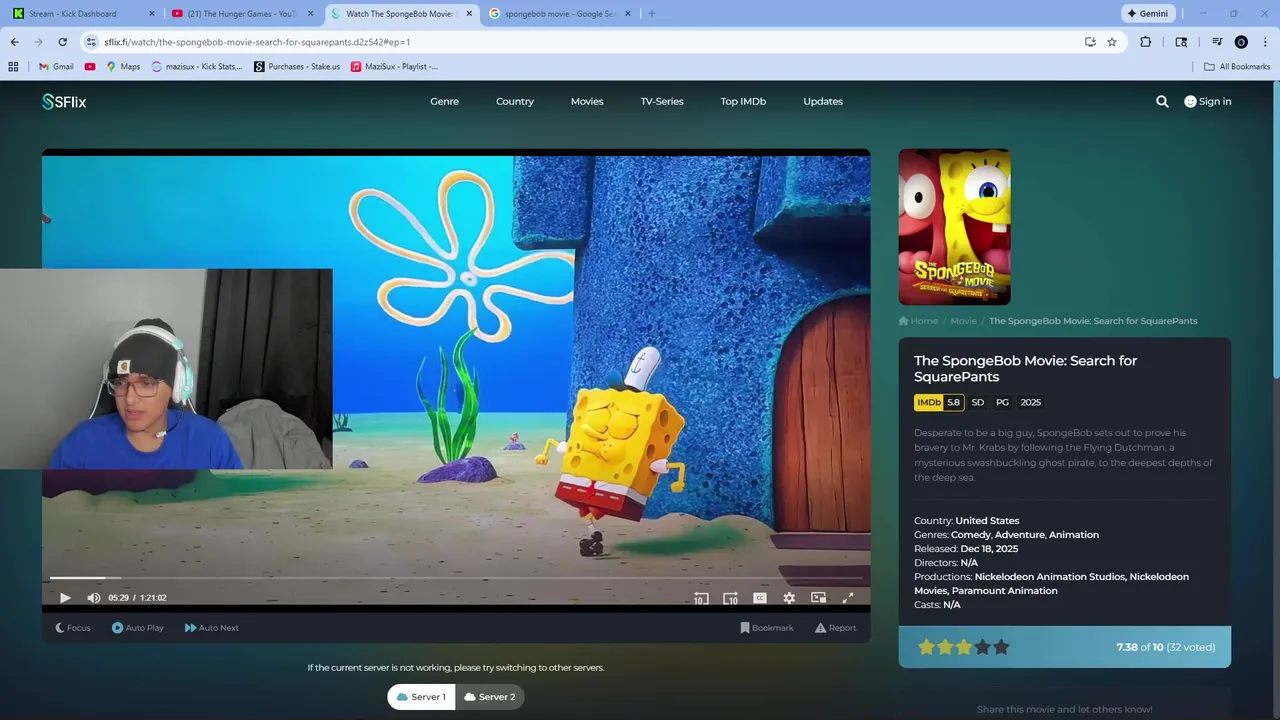Rate movie with first star
Screen dimensions: 1280x720
tap(926, 647)
